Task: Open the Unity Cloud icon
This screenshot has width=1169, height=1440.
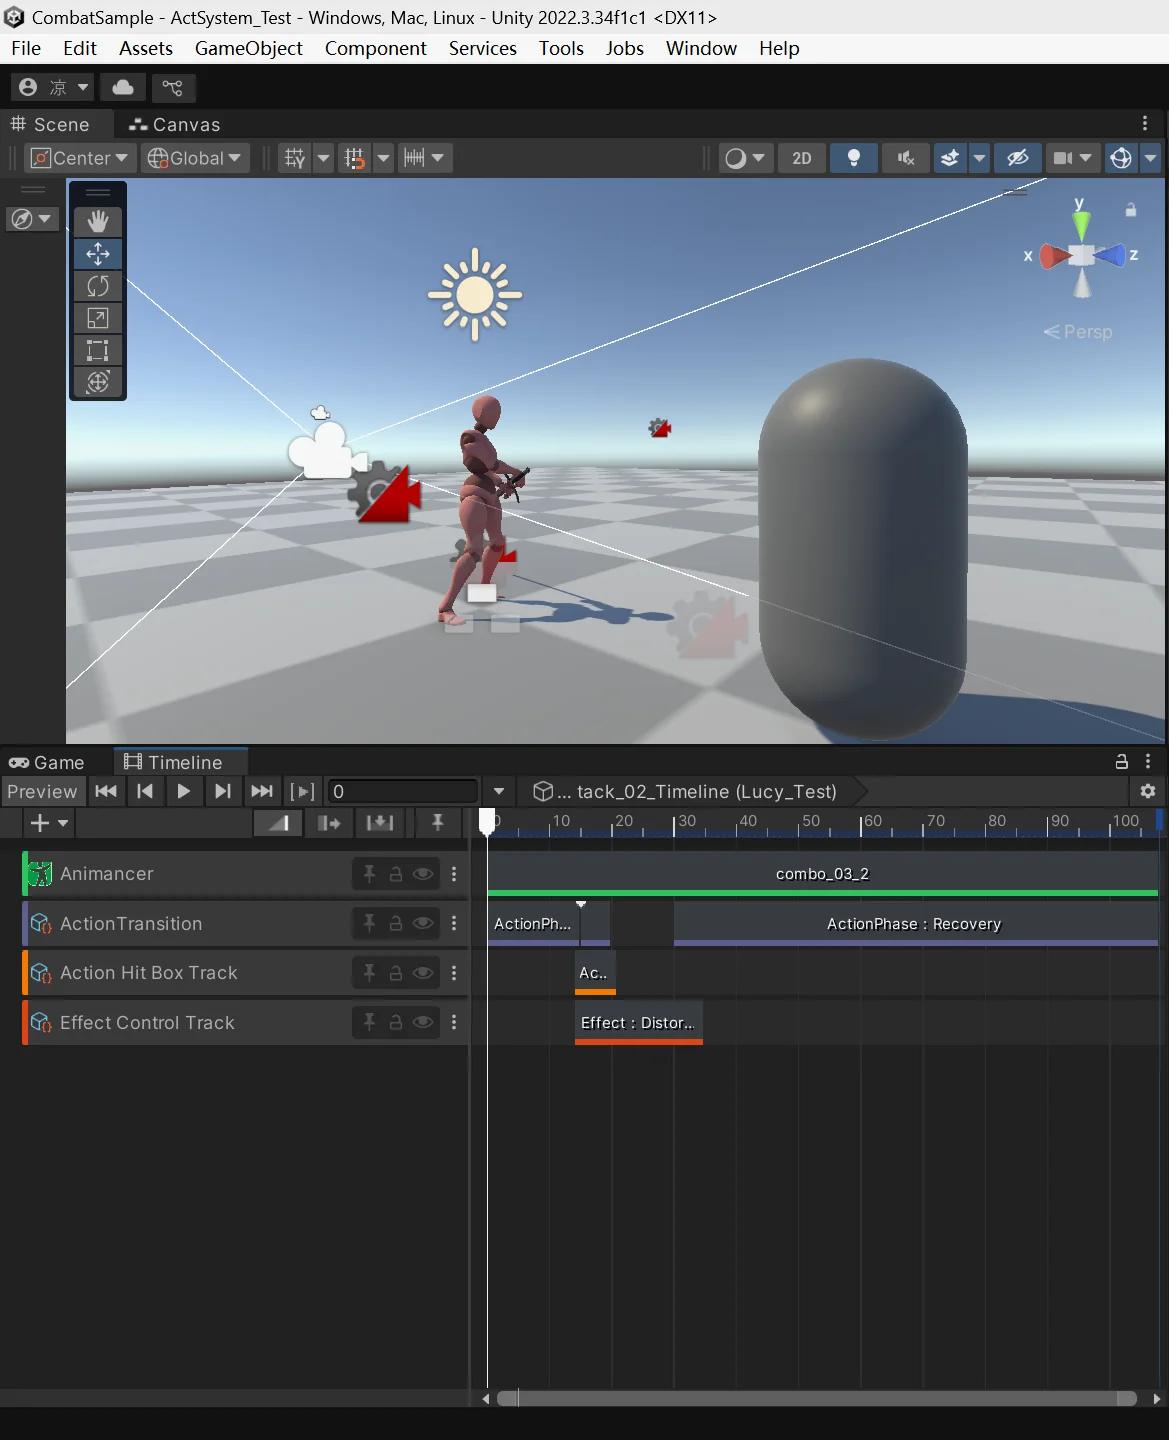Action: coord(123,88)
